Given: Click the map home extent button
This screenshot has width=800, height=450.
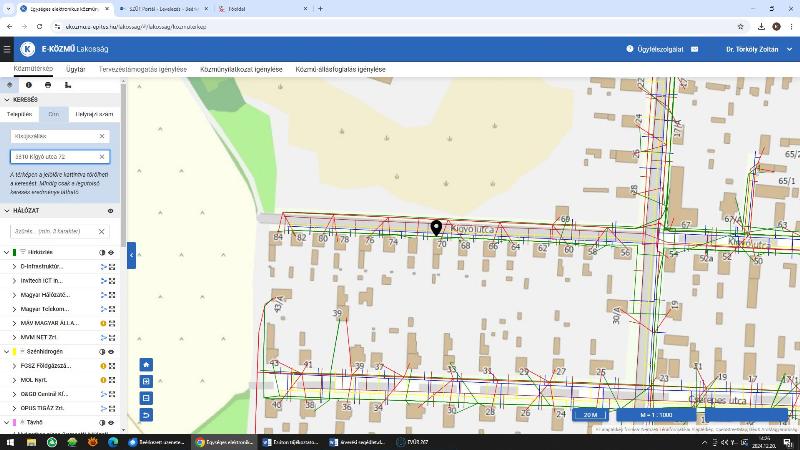Looking at the screenshot, I should point(146,365).
